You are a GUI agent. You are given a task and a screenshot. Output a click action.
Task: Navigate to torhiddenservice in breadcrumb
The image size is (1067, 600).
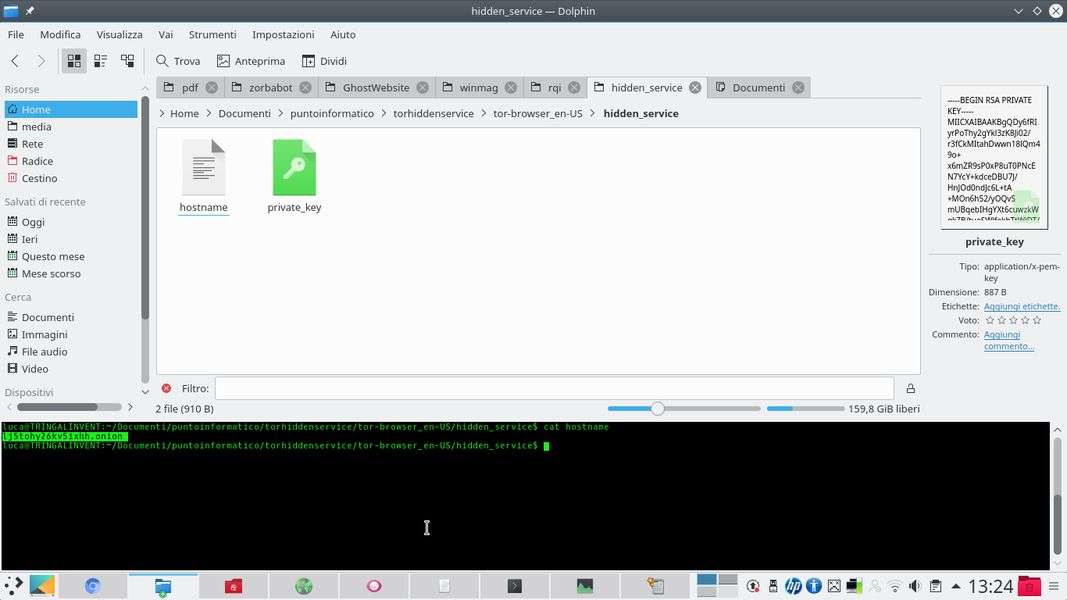point(433,114)
